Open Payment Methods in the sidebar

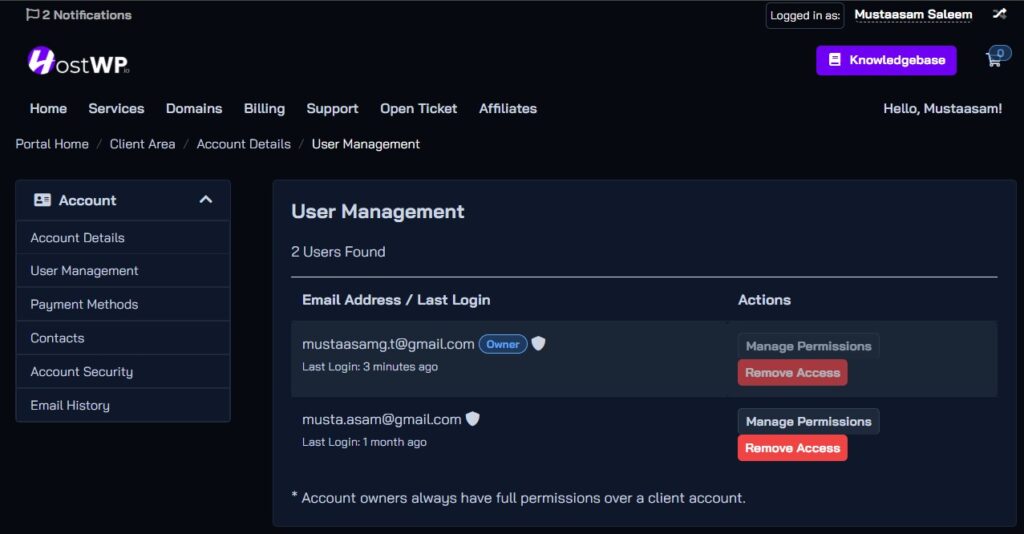click(x=123, y=304)
